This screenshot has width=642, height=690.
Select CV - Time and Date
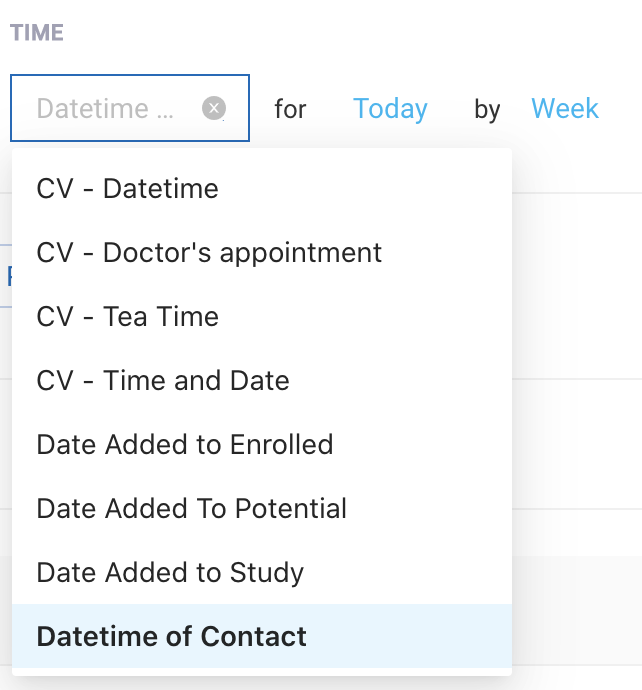tap(163, 380)
